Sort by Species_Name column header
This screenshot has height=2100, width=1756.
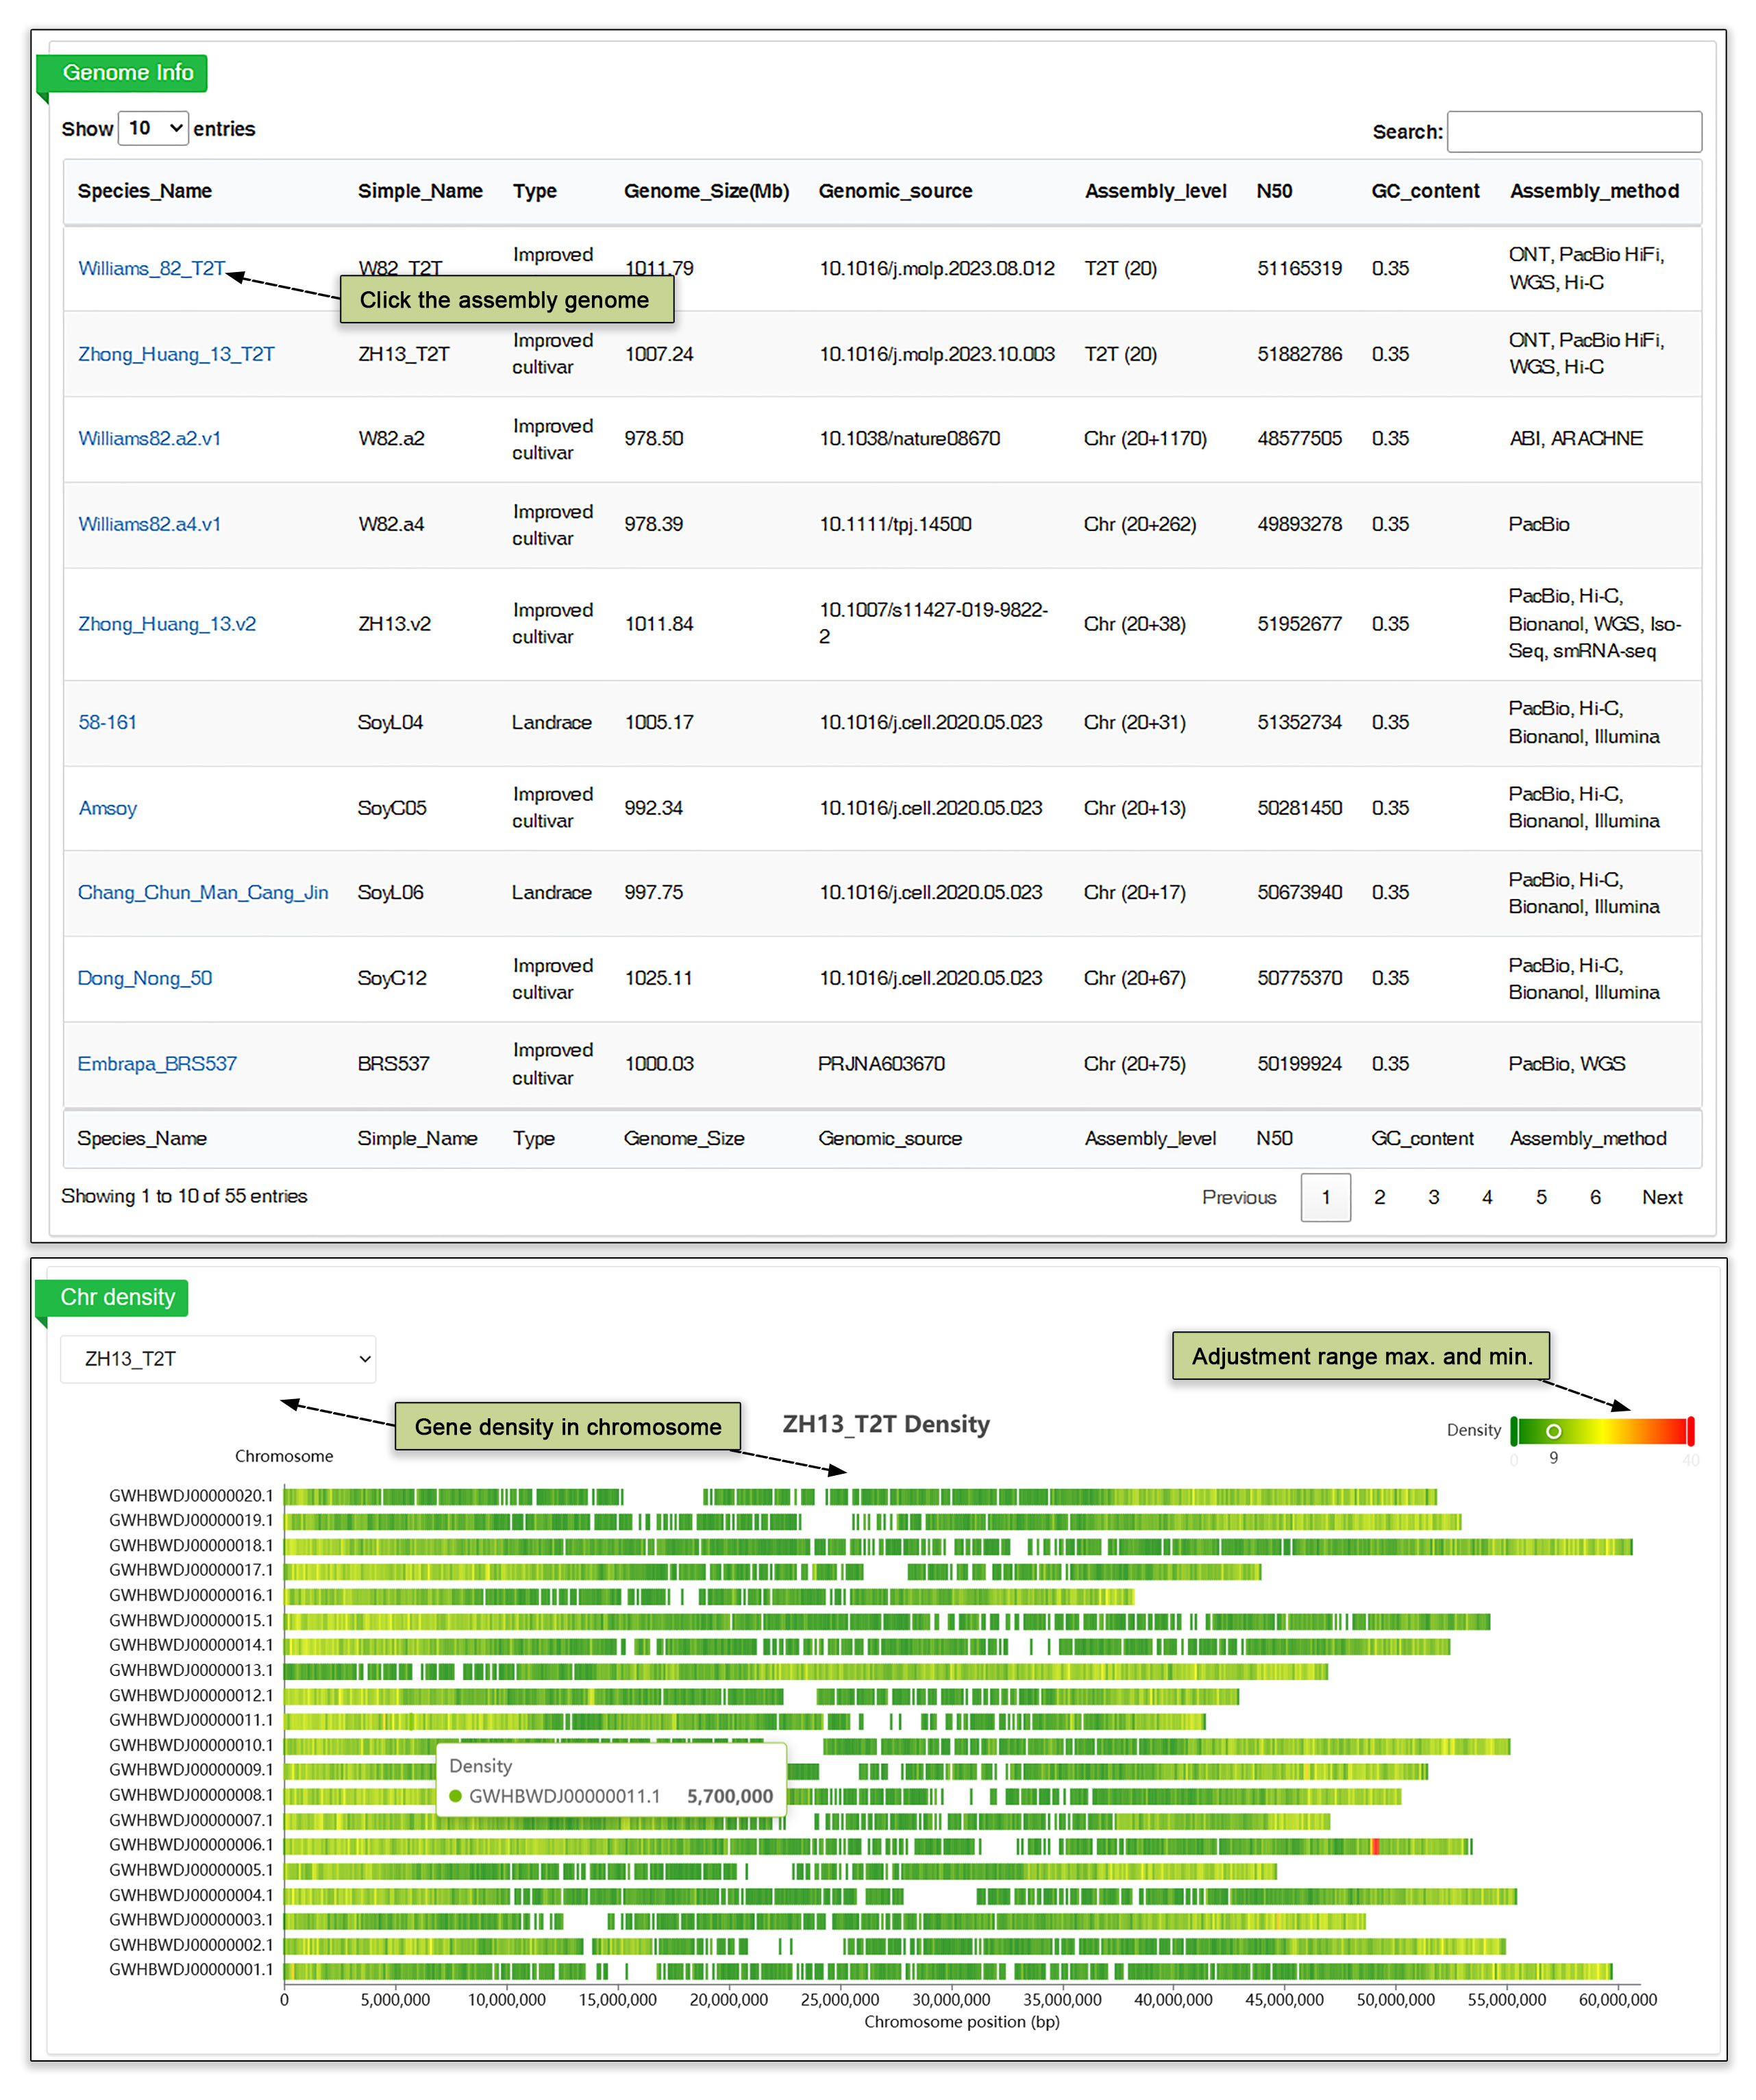[144, 191]
